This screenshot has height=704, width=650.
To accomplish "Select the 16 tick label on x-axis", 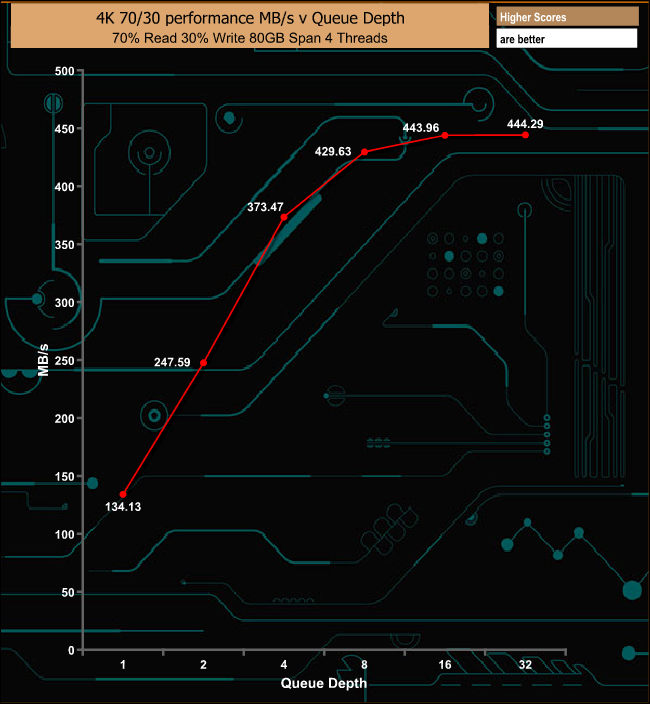I will 445,665.
